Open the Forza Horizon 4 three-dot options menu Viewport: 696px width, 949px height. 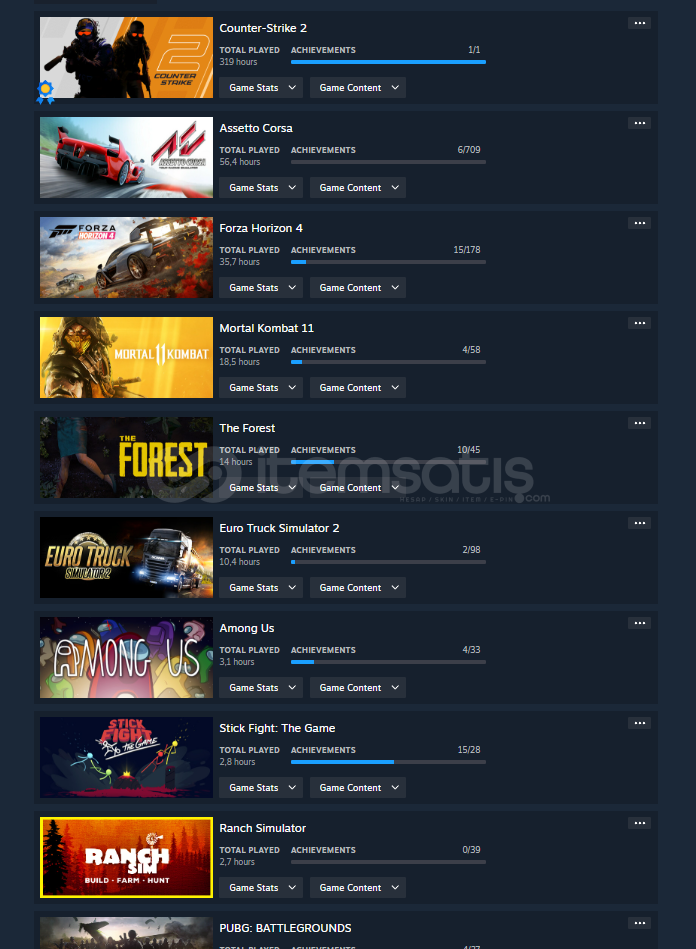tap(639, 223)
